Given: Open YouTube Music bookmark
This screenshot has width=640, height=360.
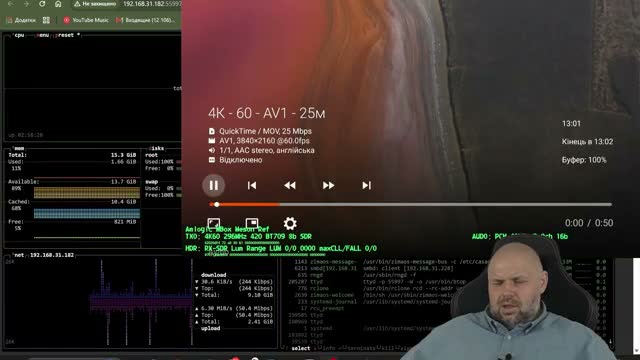Looking at the screenshot, I should [x=86, y=20].
